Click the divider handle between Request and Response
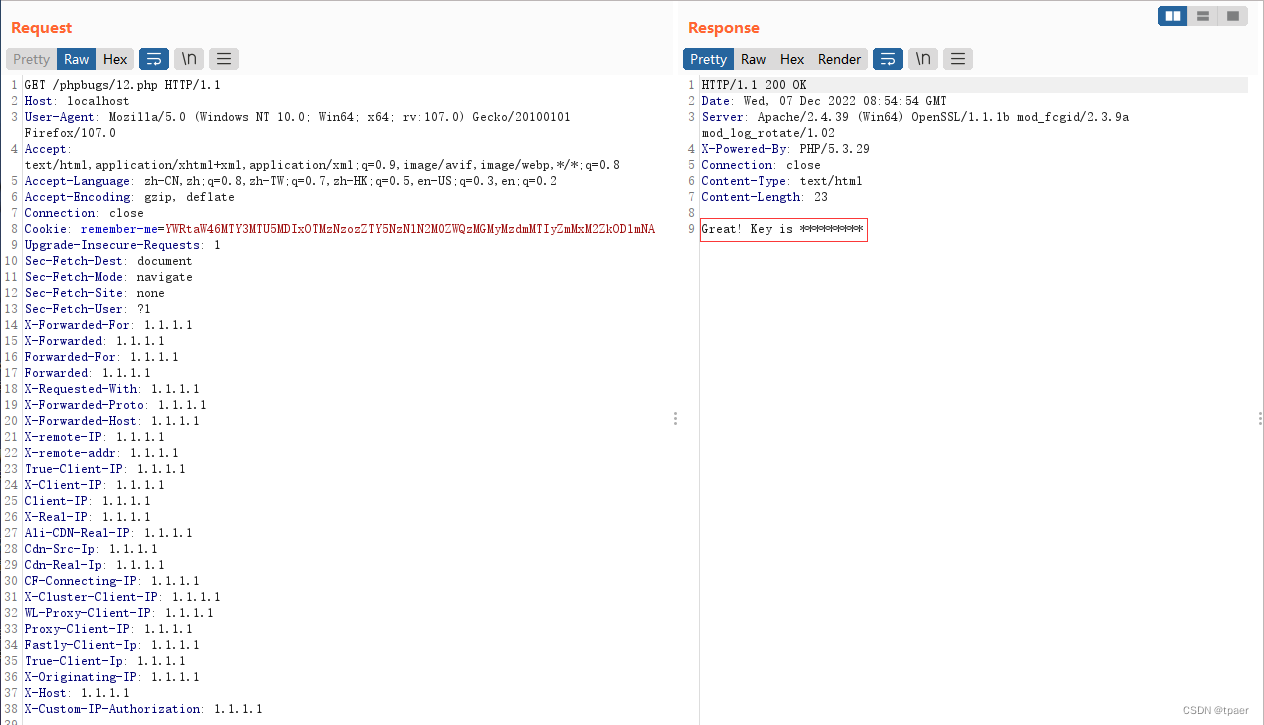The image size is (1264, 725). click(675, 418)
